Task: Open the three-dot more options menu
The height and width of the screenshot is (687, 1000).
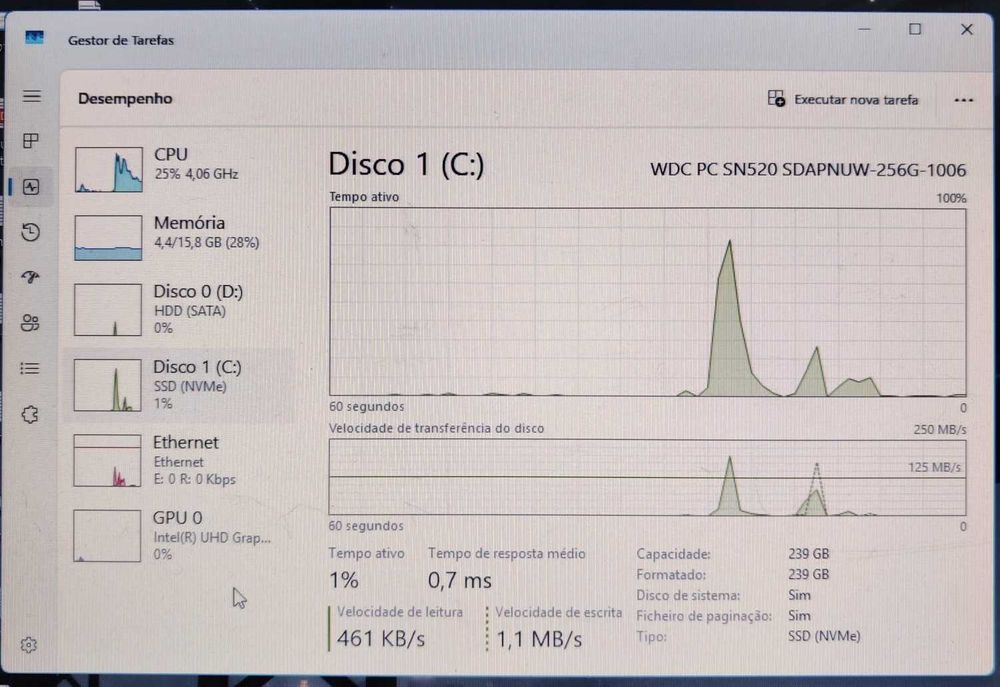Action: pyautogui.click(x=964, y=100)
